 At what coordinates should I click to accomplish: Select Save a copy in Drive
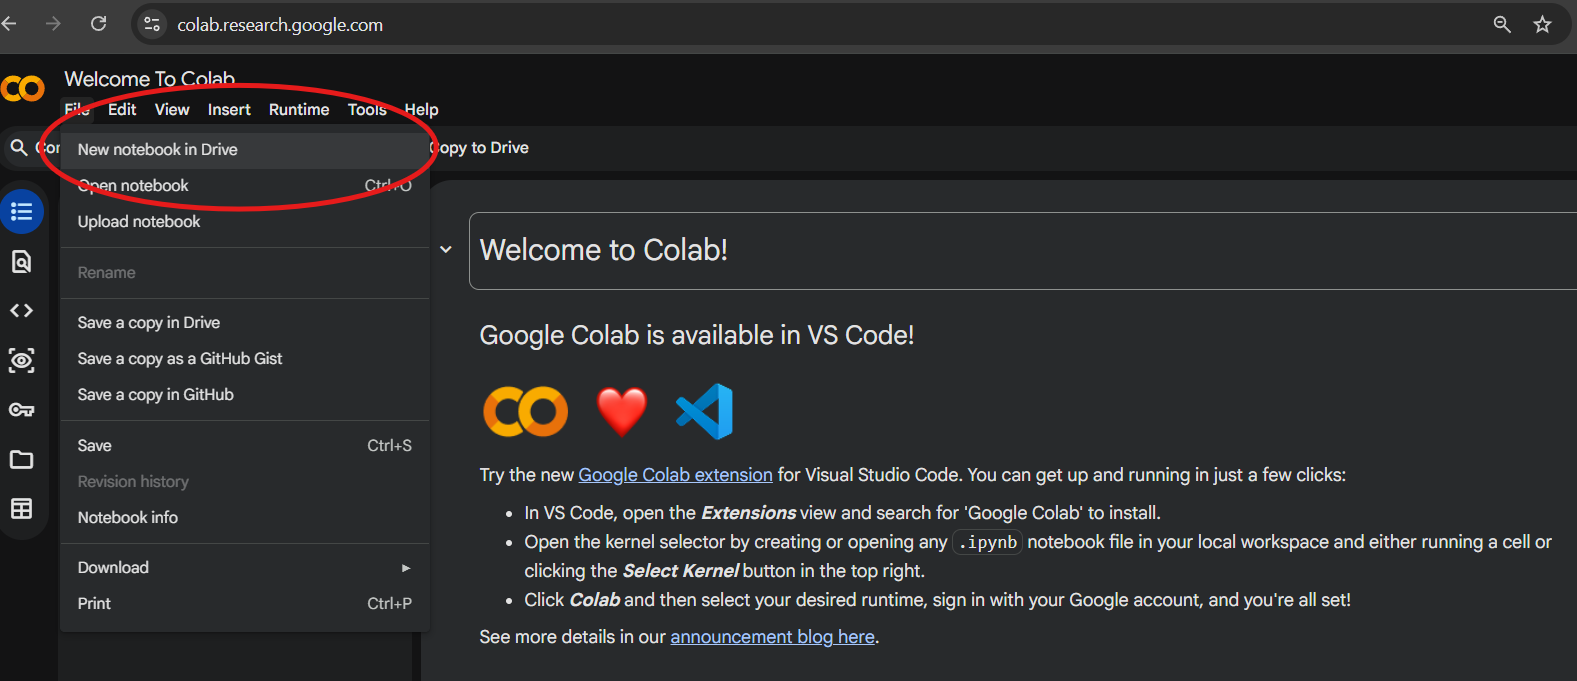click(245, 323)
